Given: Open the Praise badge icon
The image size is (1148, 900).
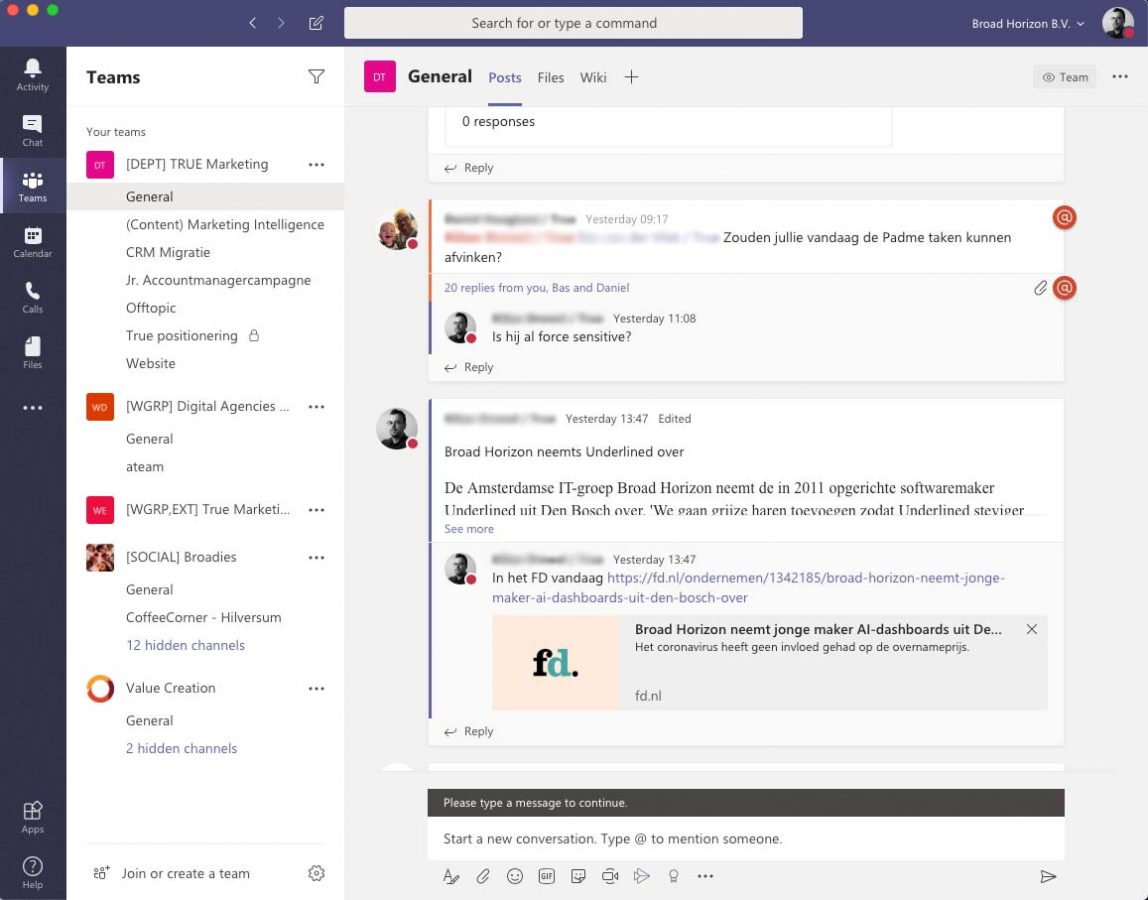Looking at the screenshot, I should (674, 876).
